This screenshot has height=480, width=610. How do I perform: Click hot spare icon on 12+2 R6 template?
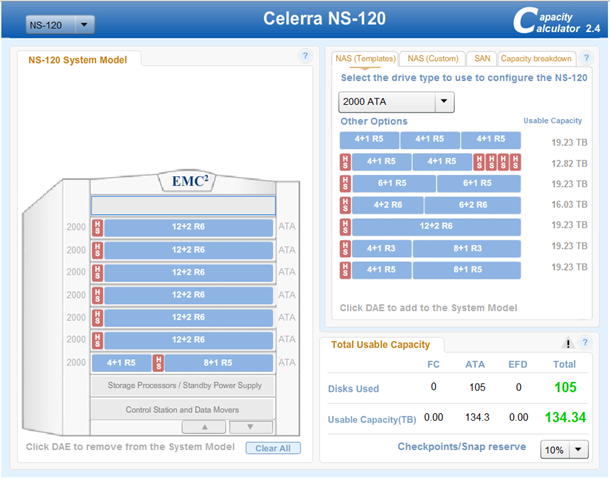(345, 226)
